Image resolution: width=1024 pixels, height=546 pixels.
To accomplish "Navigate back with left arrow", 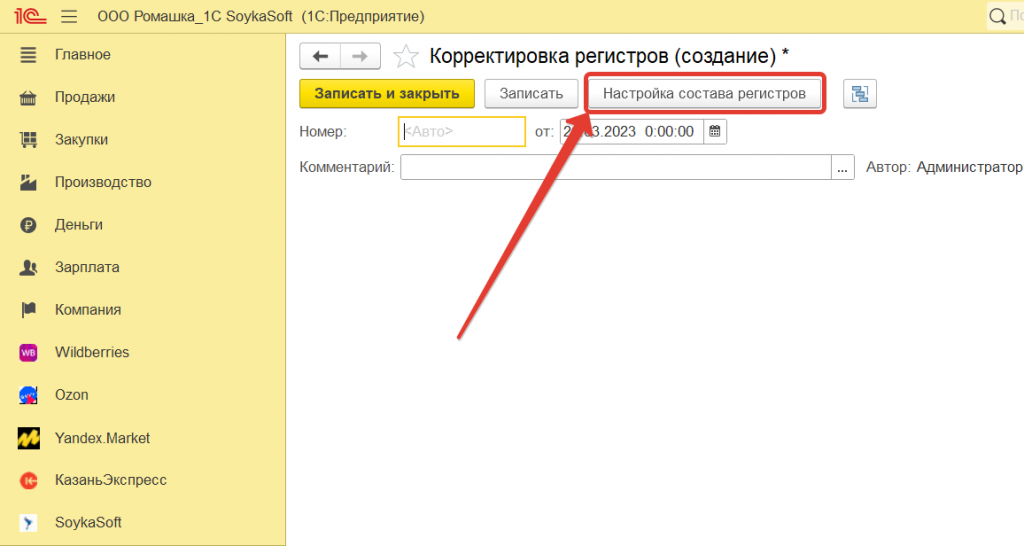I will (x=320, y=56).
